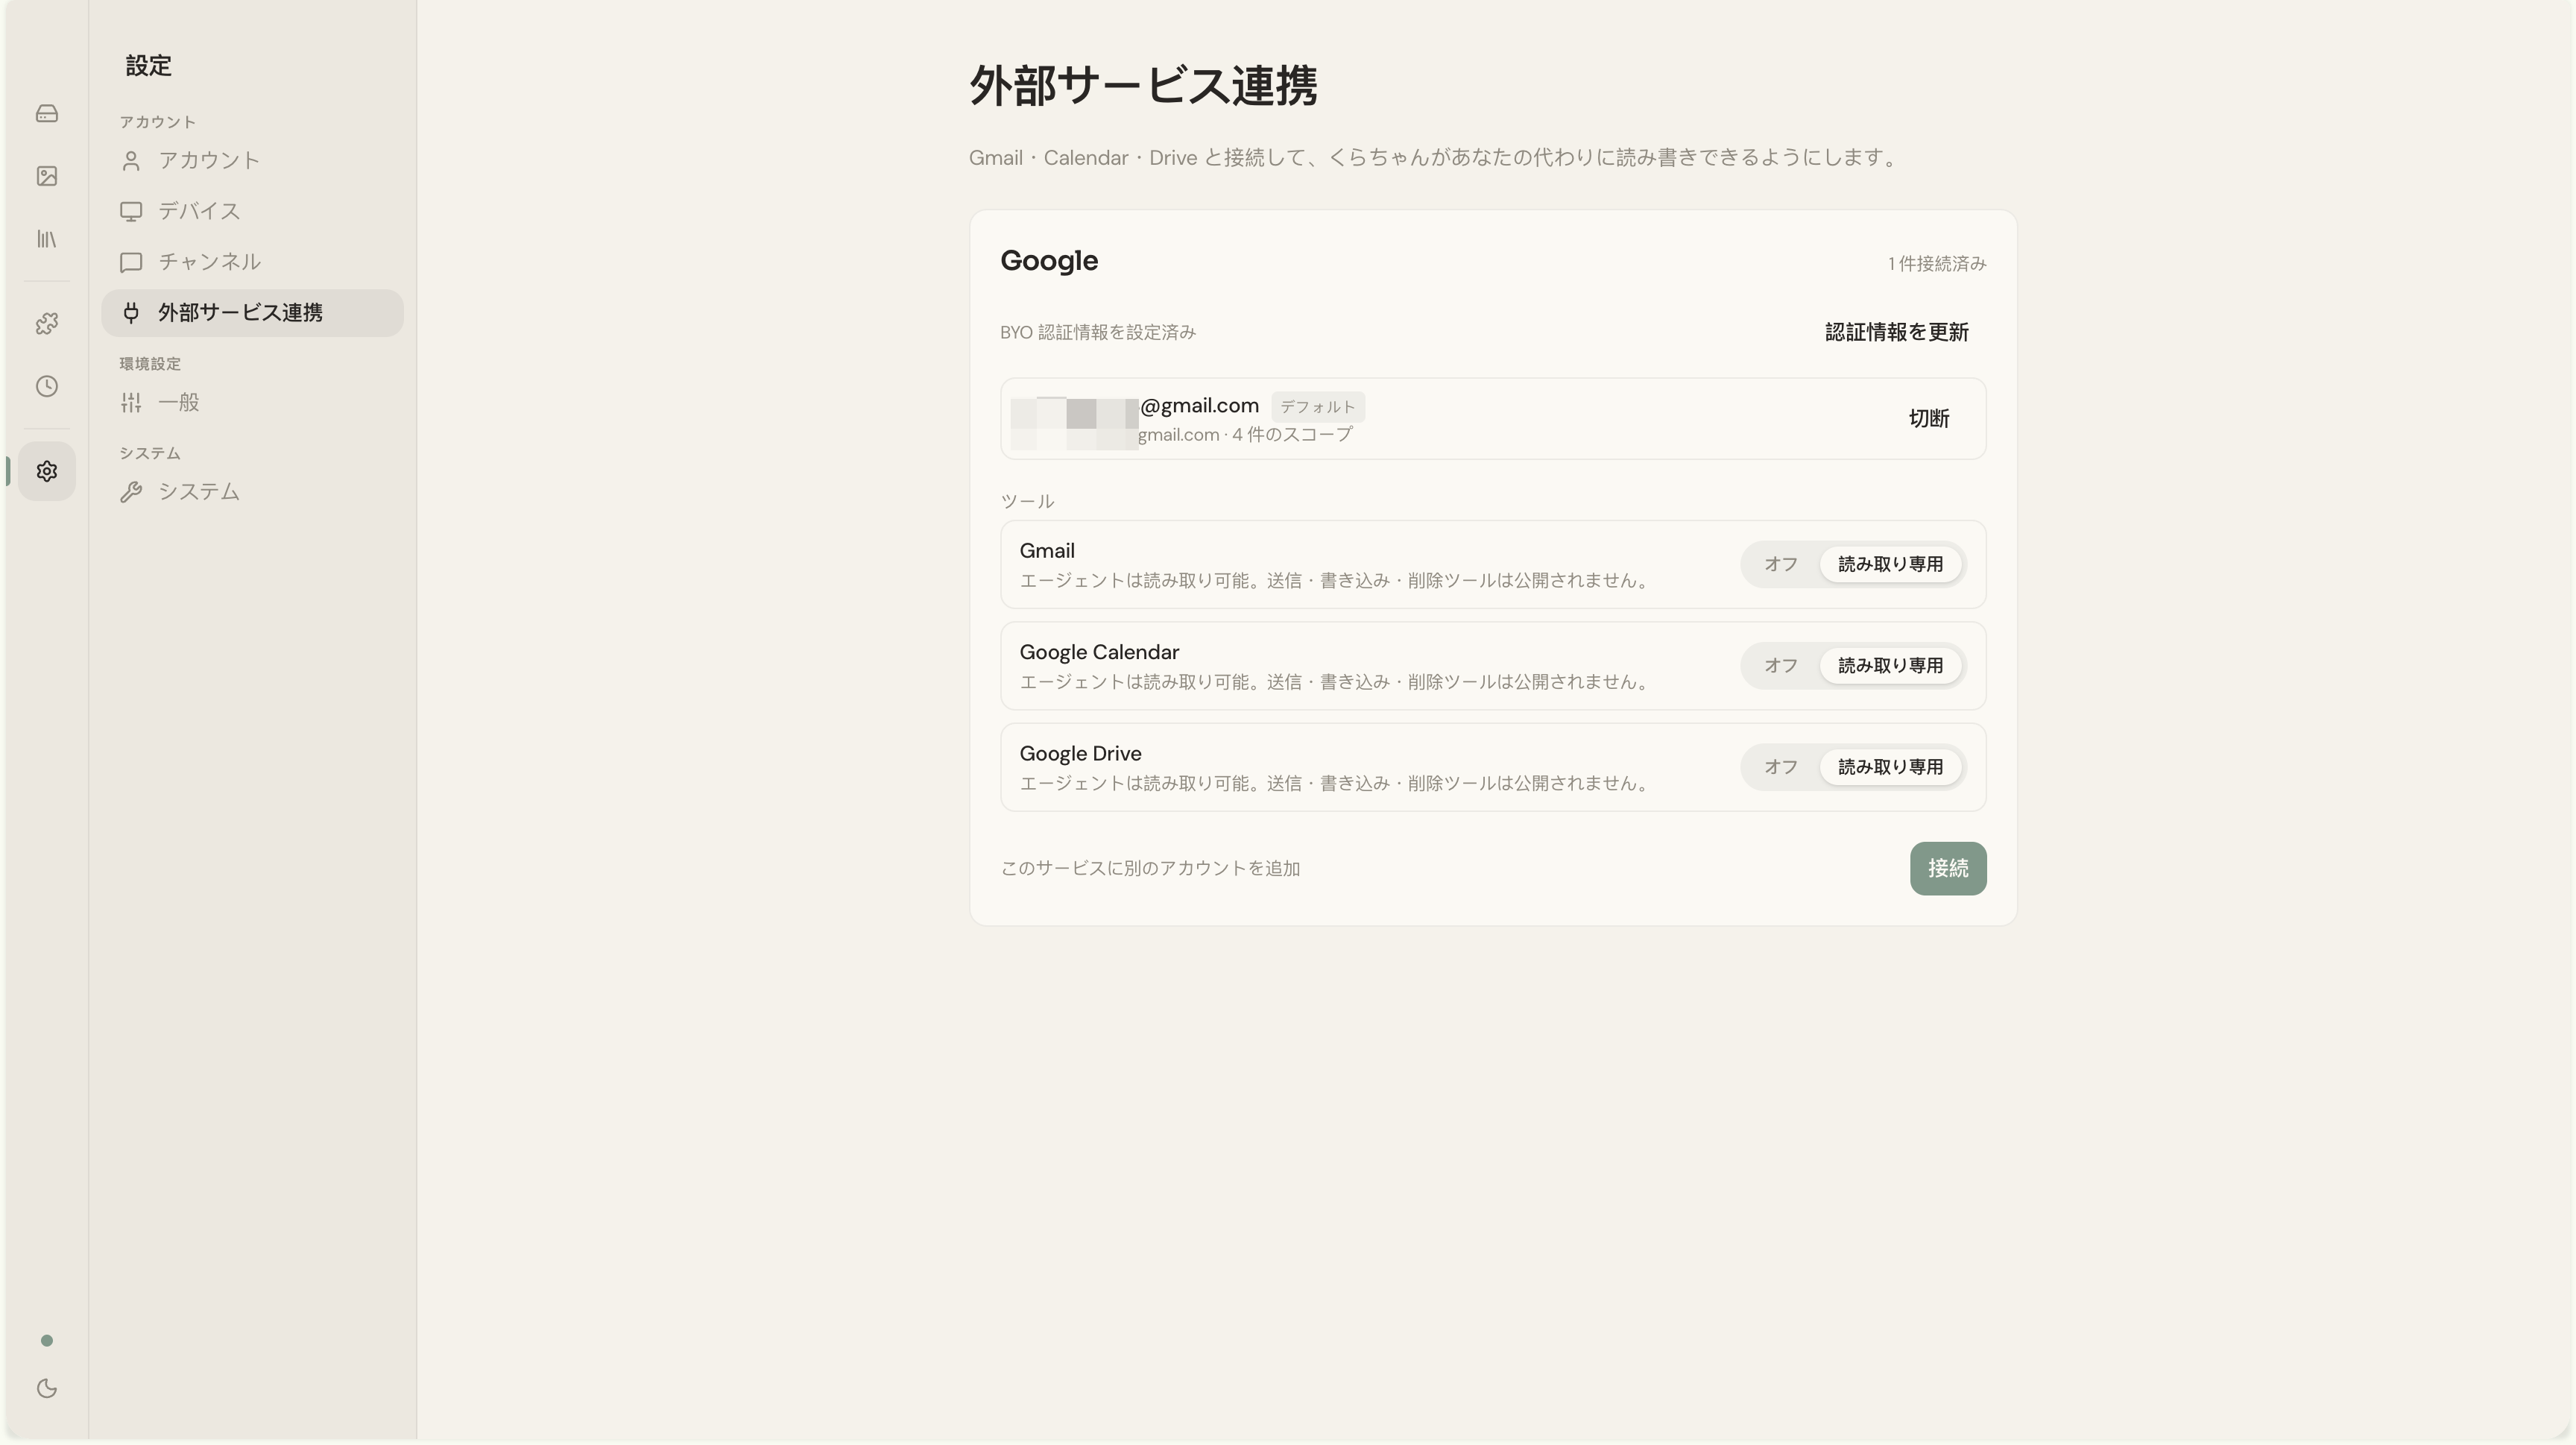Click the デフォルト badge on account
2576x1445 pixels.
[x=1317, y=407]
